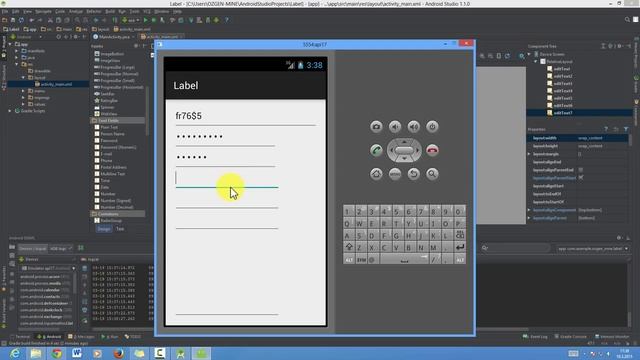The width and height of the screenshot is (640, 360).
Task: Click the refresh icon above design preview
Action: (507, 56)
